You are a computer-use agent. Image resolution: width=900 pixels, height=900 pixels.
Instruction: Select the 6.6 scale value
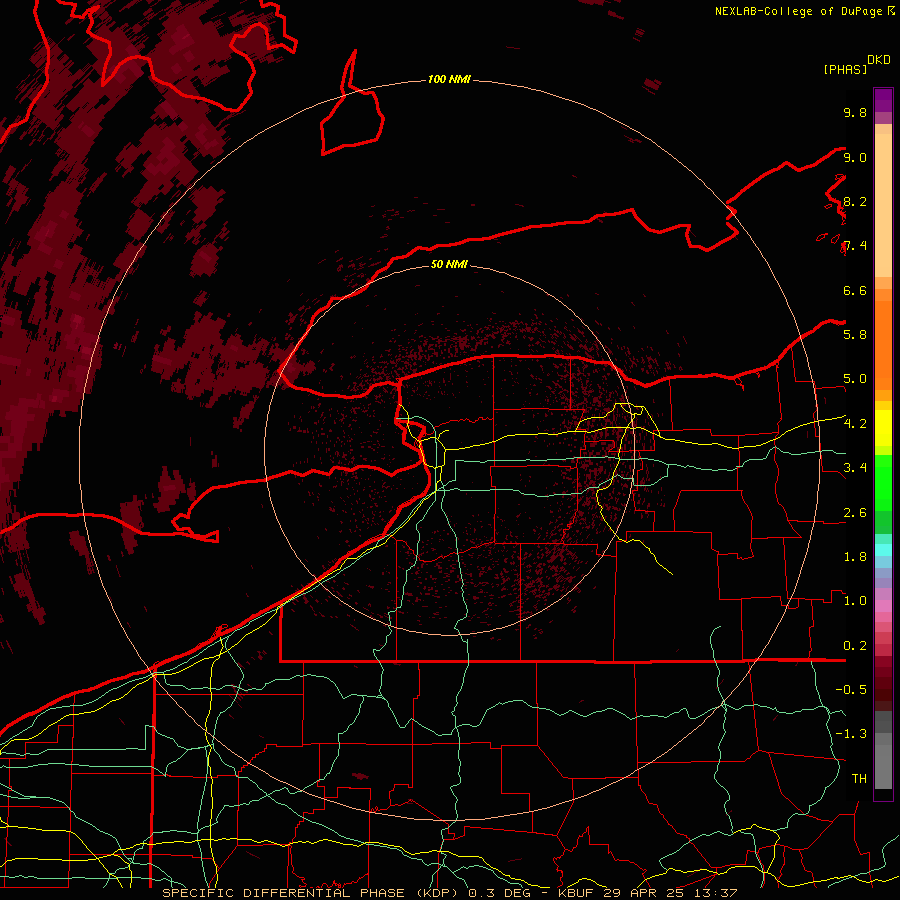(855, 290)
